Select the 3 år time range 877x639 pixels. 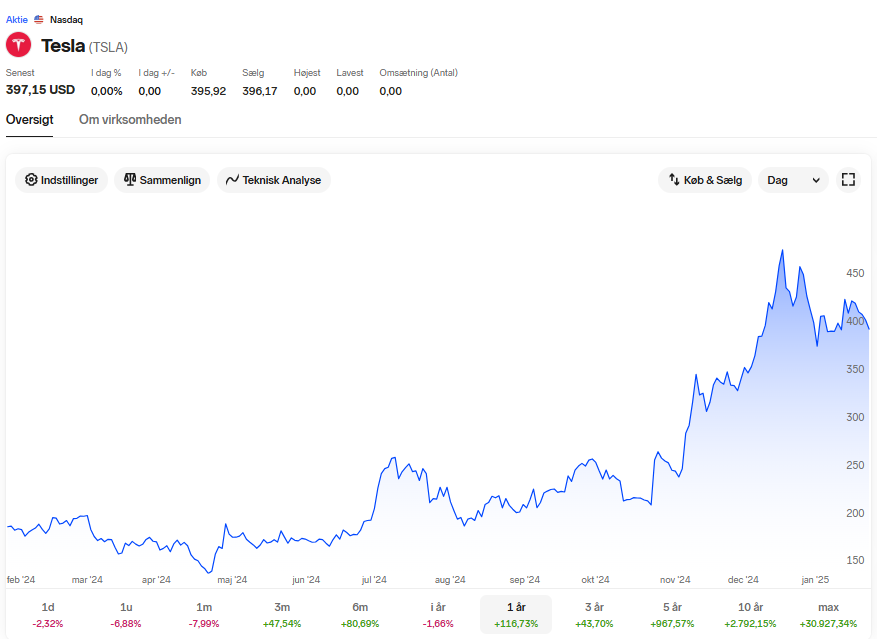[594, 614]
